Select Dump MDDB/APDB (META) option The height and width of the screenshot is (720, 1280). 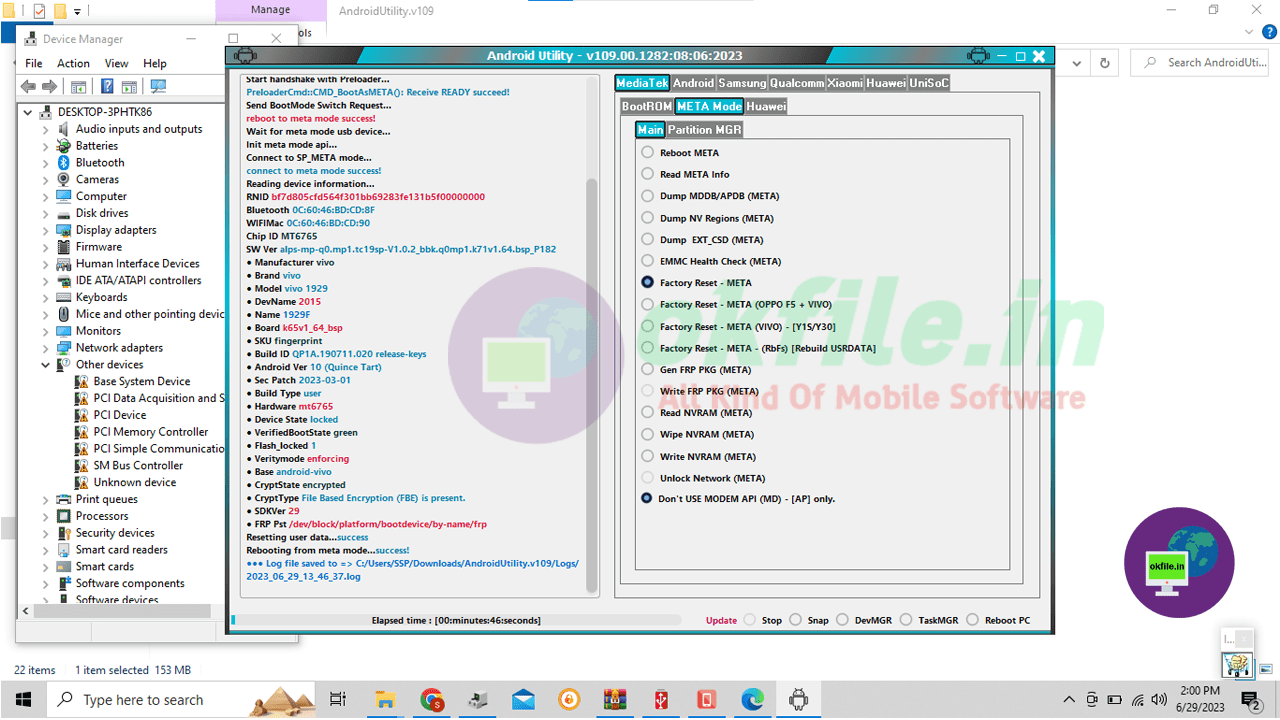click(648, 196)
